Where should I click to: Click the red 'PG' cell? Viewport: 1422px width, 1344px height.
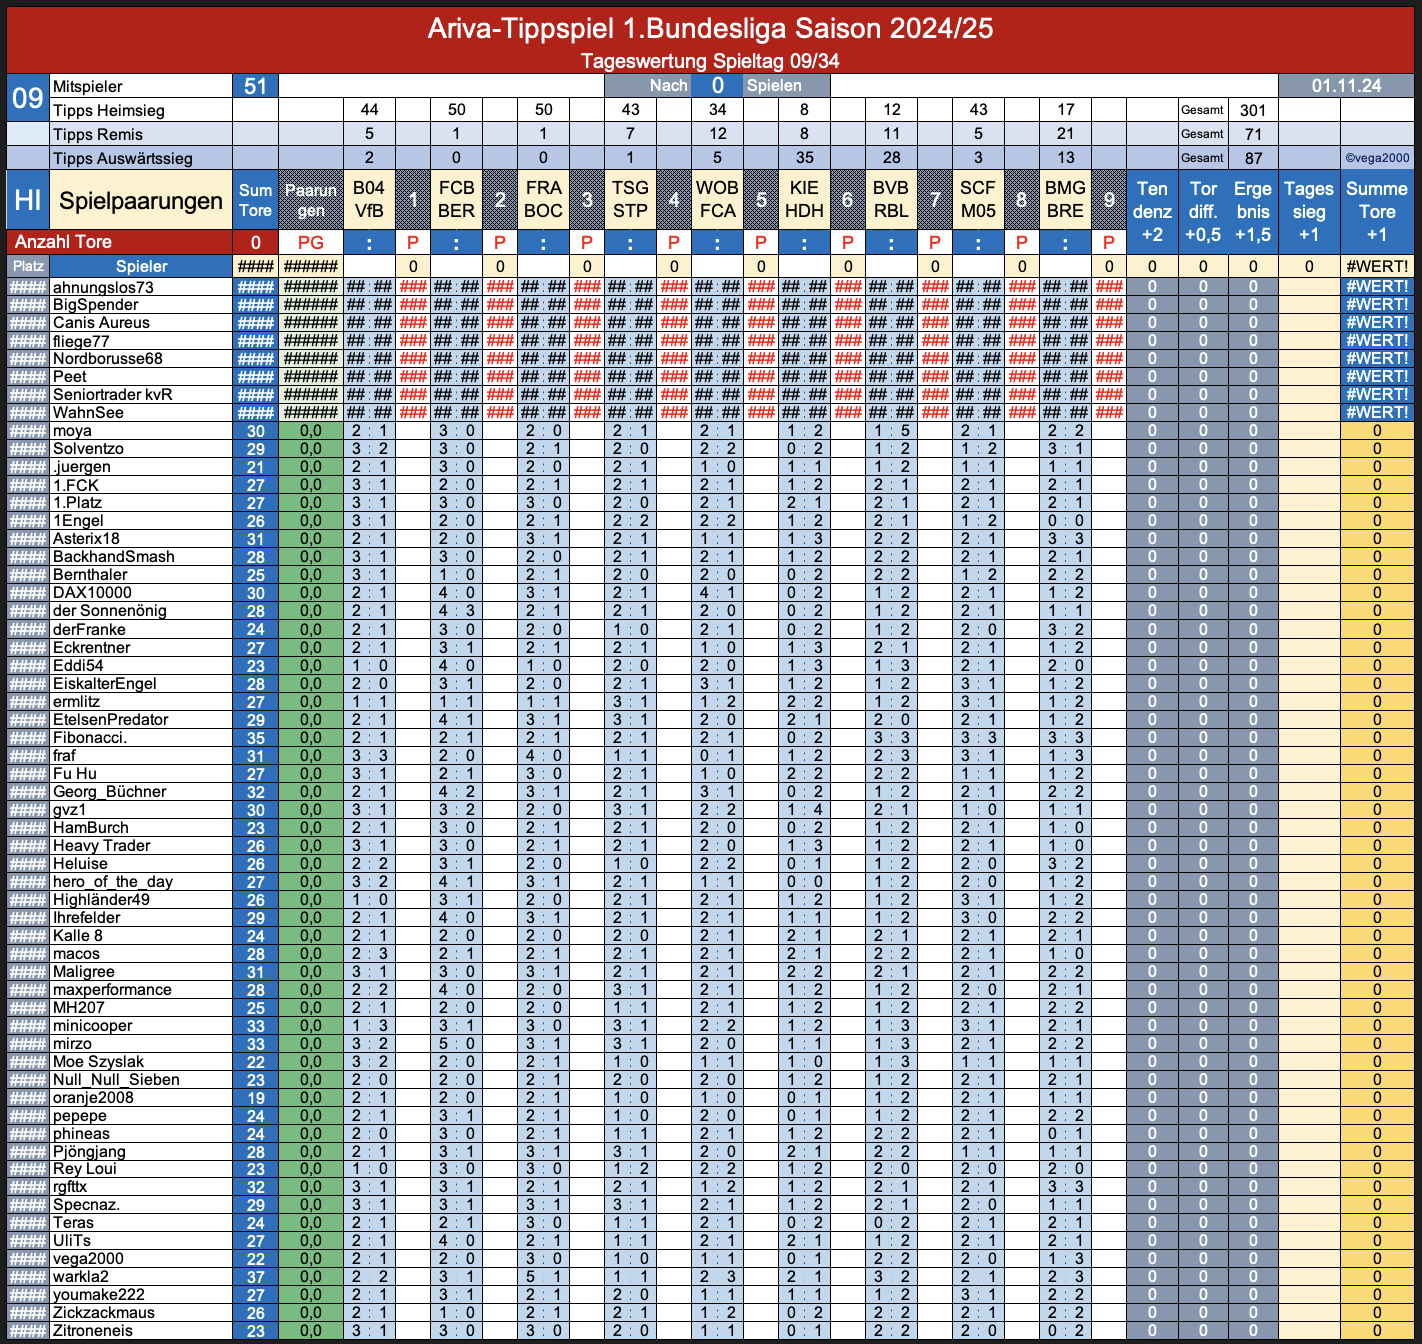[311, 242]
